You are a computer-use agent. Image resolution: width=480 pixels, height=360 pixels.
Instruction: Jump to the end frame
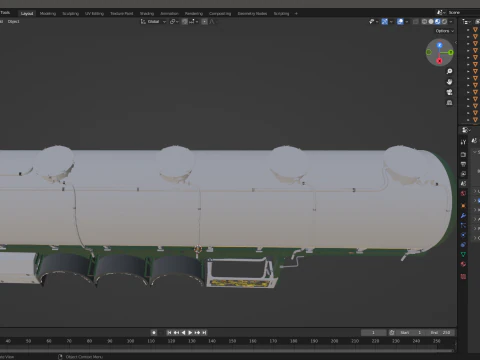pyautogui.click(x=204, y=332)
